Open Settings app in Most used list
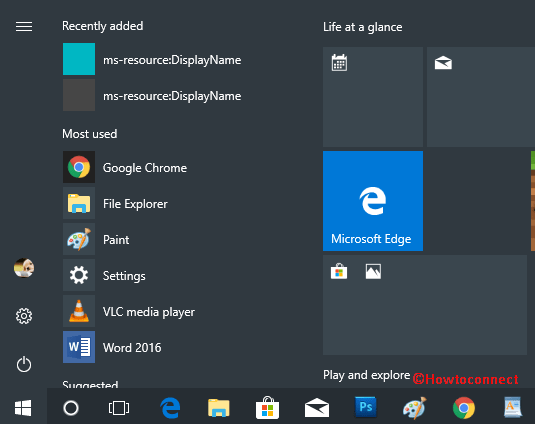This screenshot has height=424, width=535. point(104,275)
